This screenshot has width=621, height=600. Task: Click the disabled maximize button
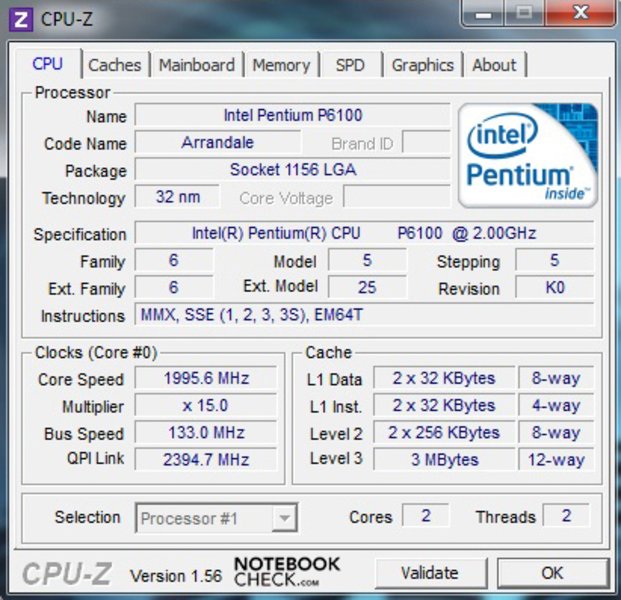[x=524, y=13]
